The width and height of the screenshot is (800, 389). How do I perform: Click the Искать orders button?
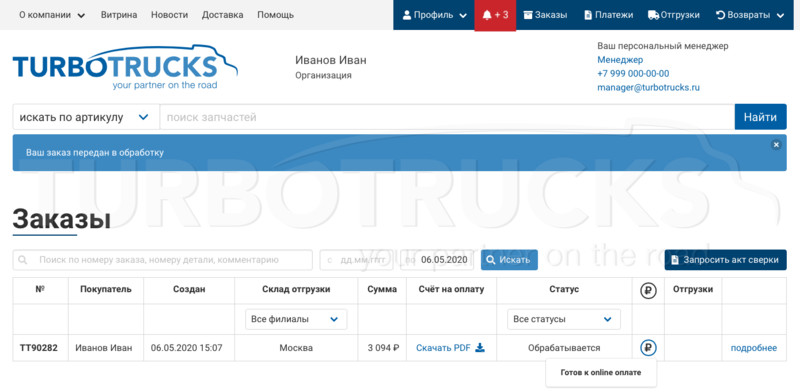click(509, 260)
